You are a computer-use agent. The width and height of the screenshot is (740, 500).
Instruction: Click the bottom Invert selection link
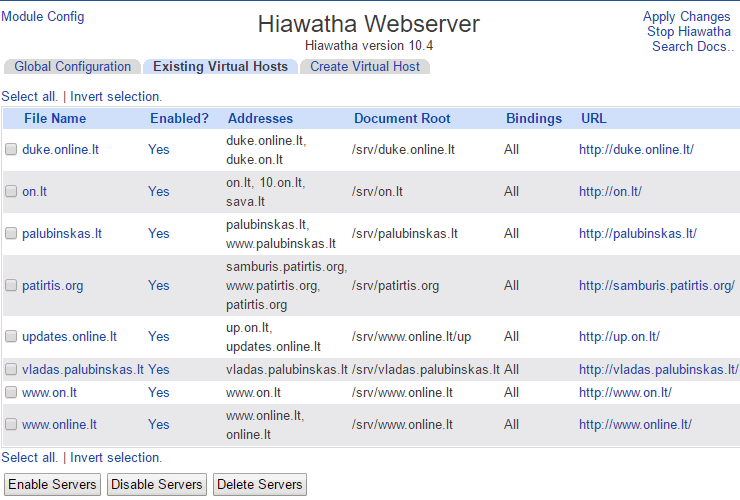pos(116,458)
